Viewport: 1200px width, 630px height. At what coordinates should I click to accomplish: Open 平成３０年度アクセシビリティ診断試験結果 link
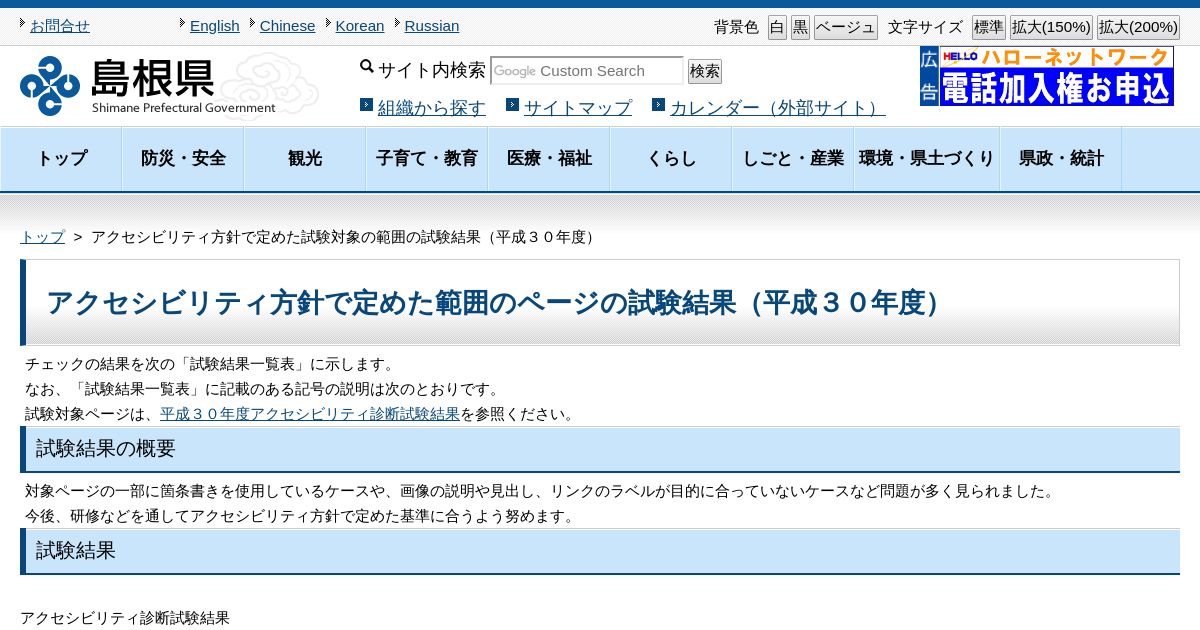click(310, 414)
